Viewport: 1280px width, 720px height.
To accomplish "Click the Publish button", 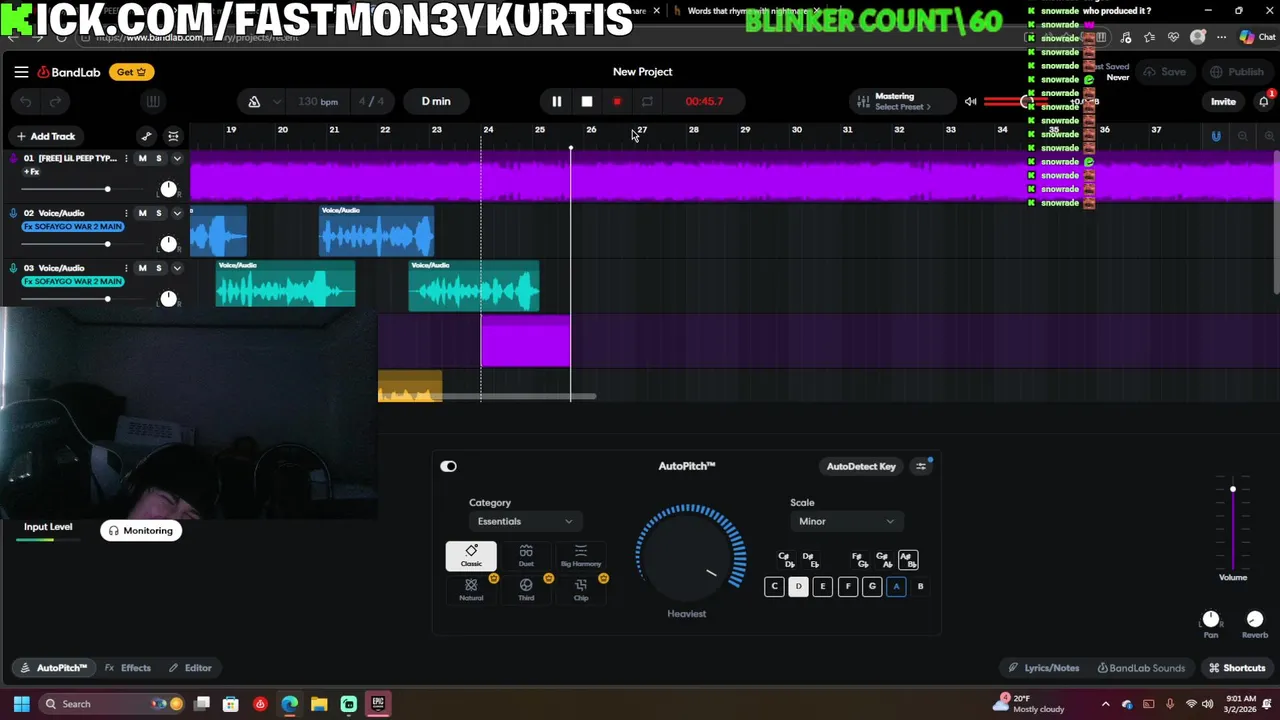I will pyautogui.click(x=1237, y=72).
